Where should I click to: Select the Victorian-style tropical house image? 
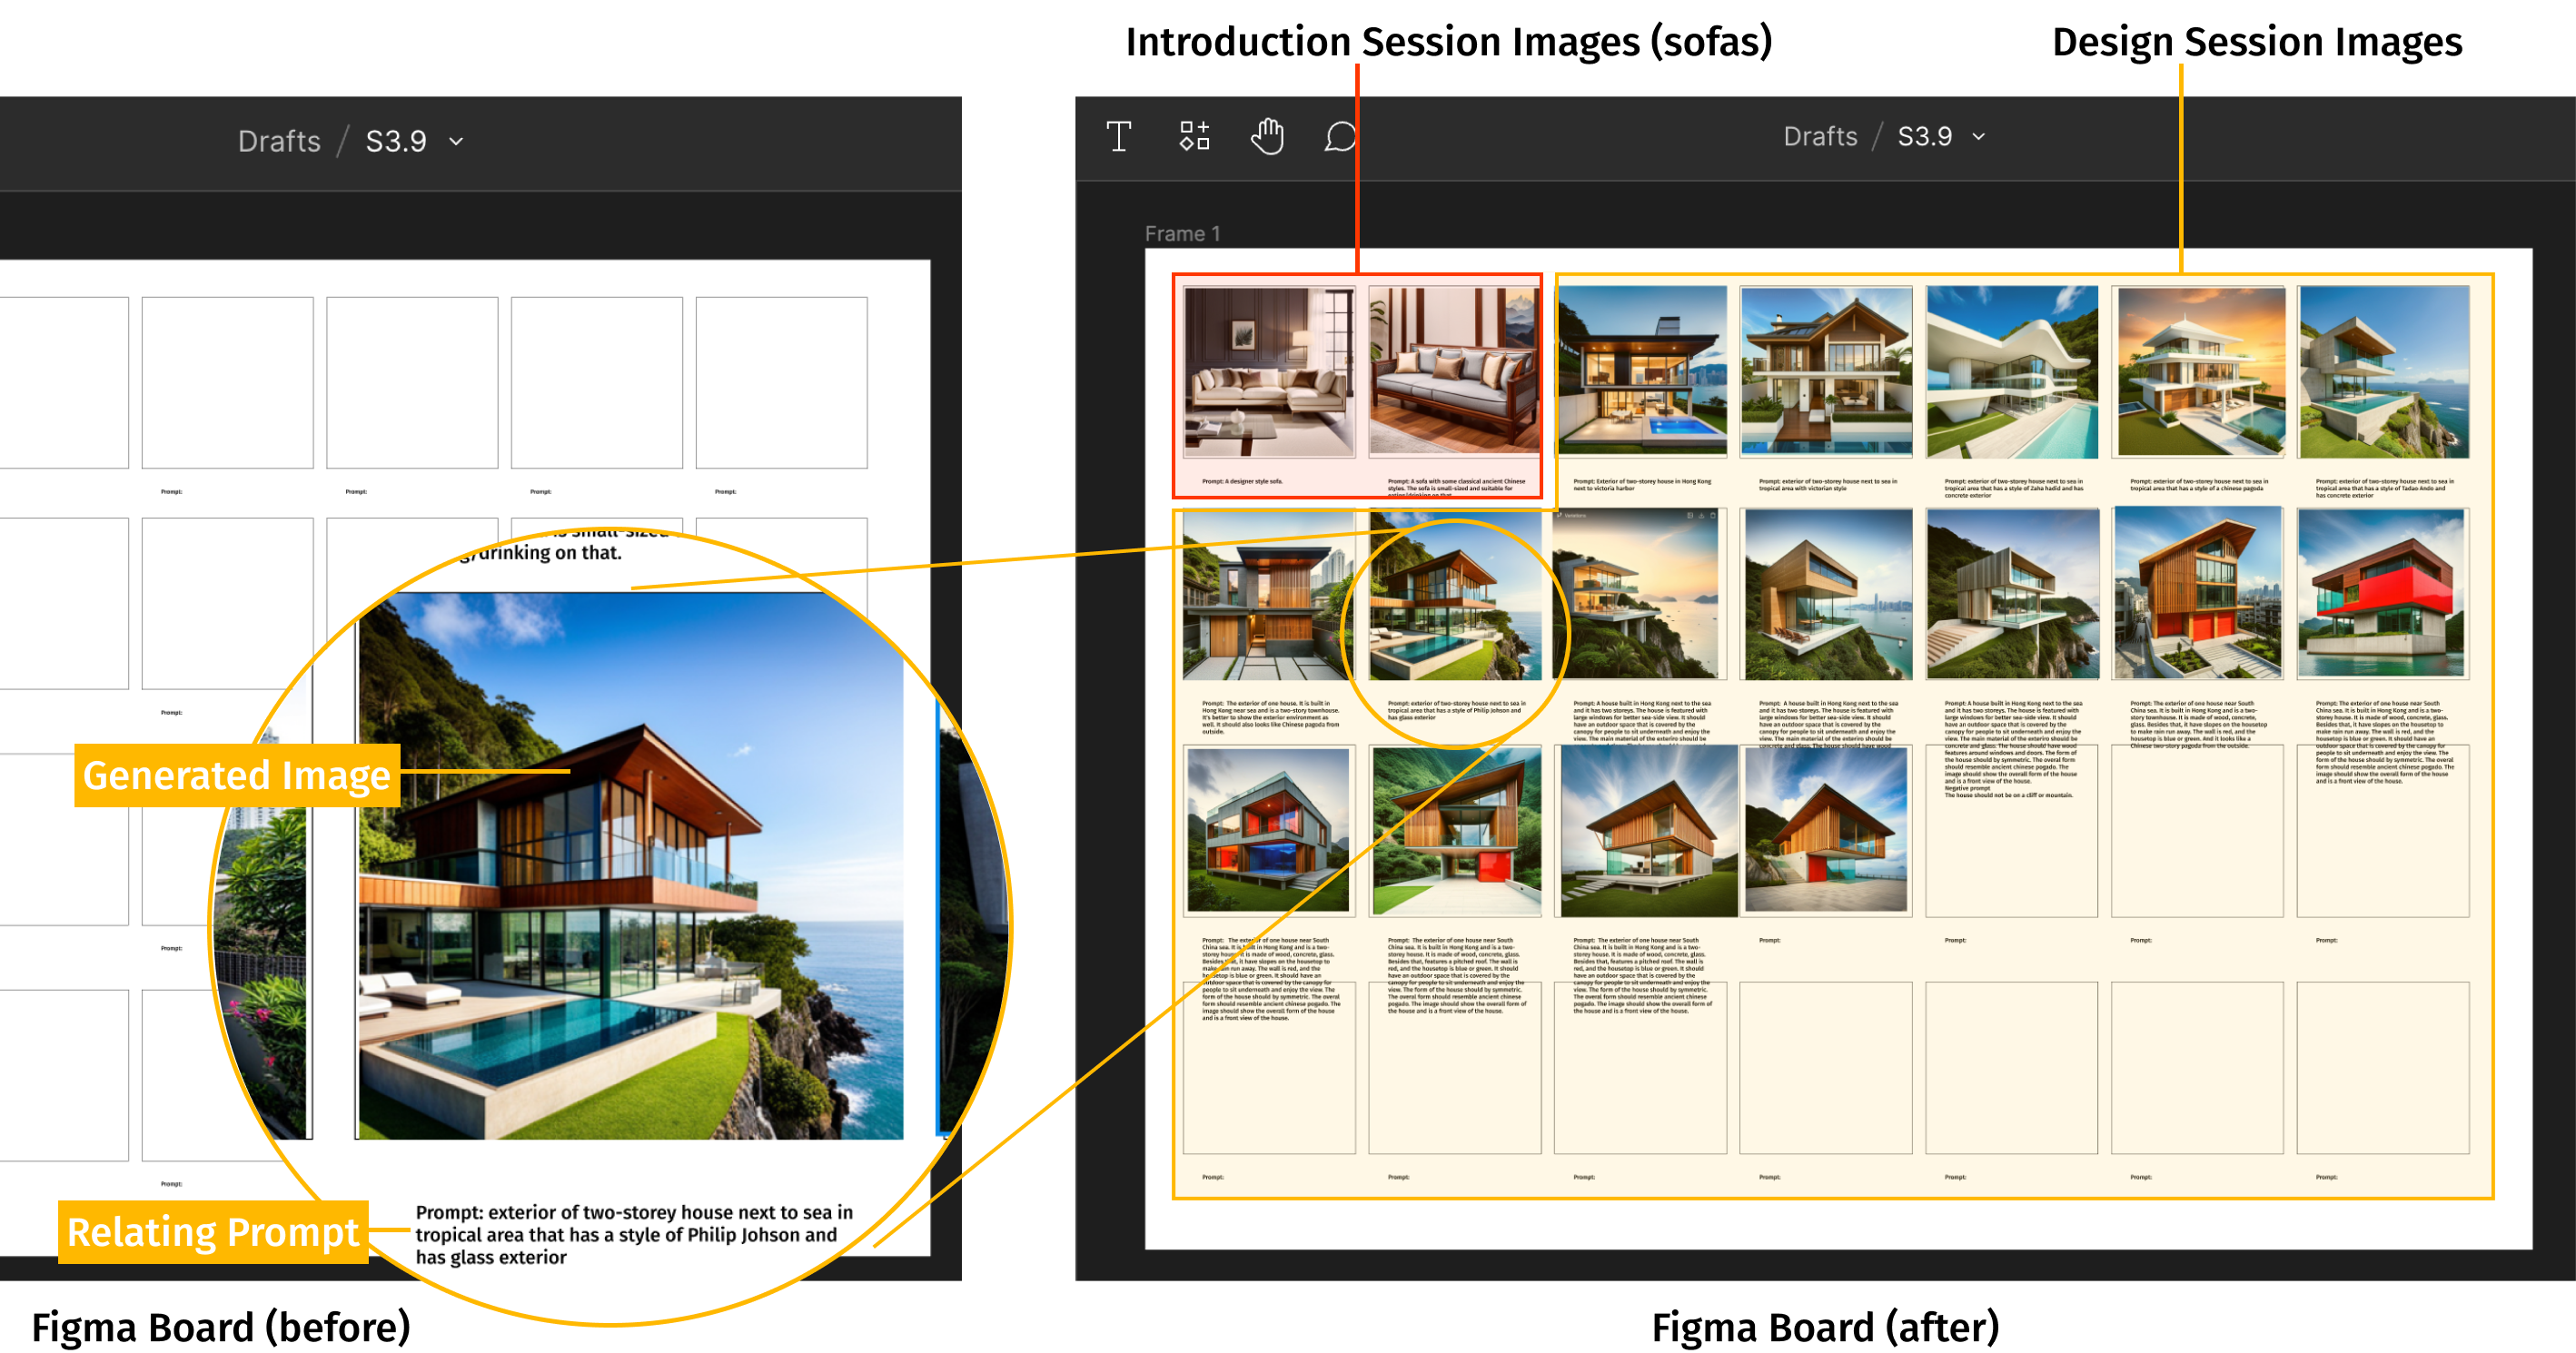click(1826, 371)
